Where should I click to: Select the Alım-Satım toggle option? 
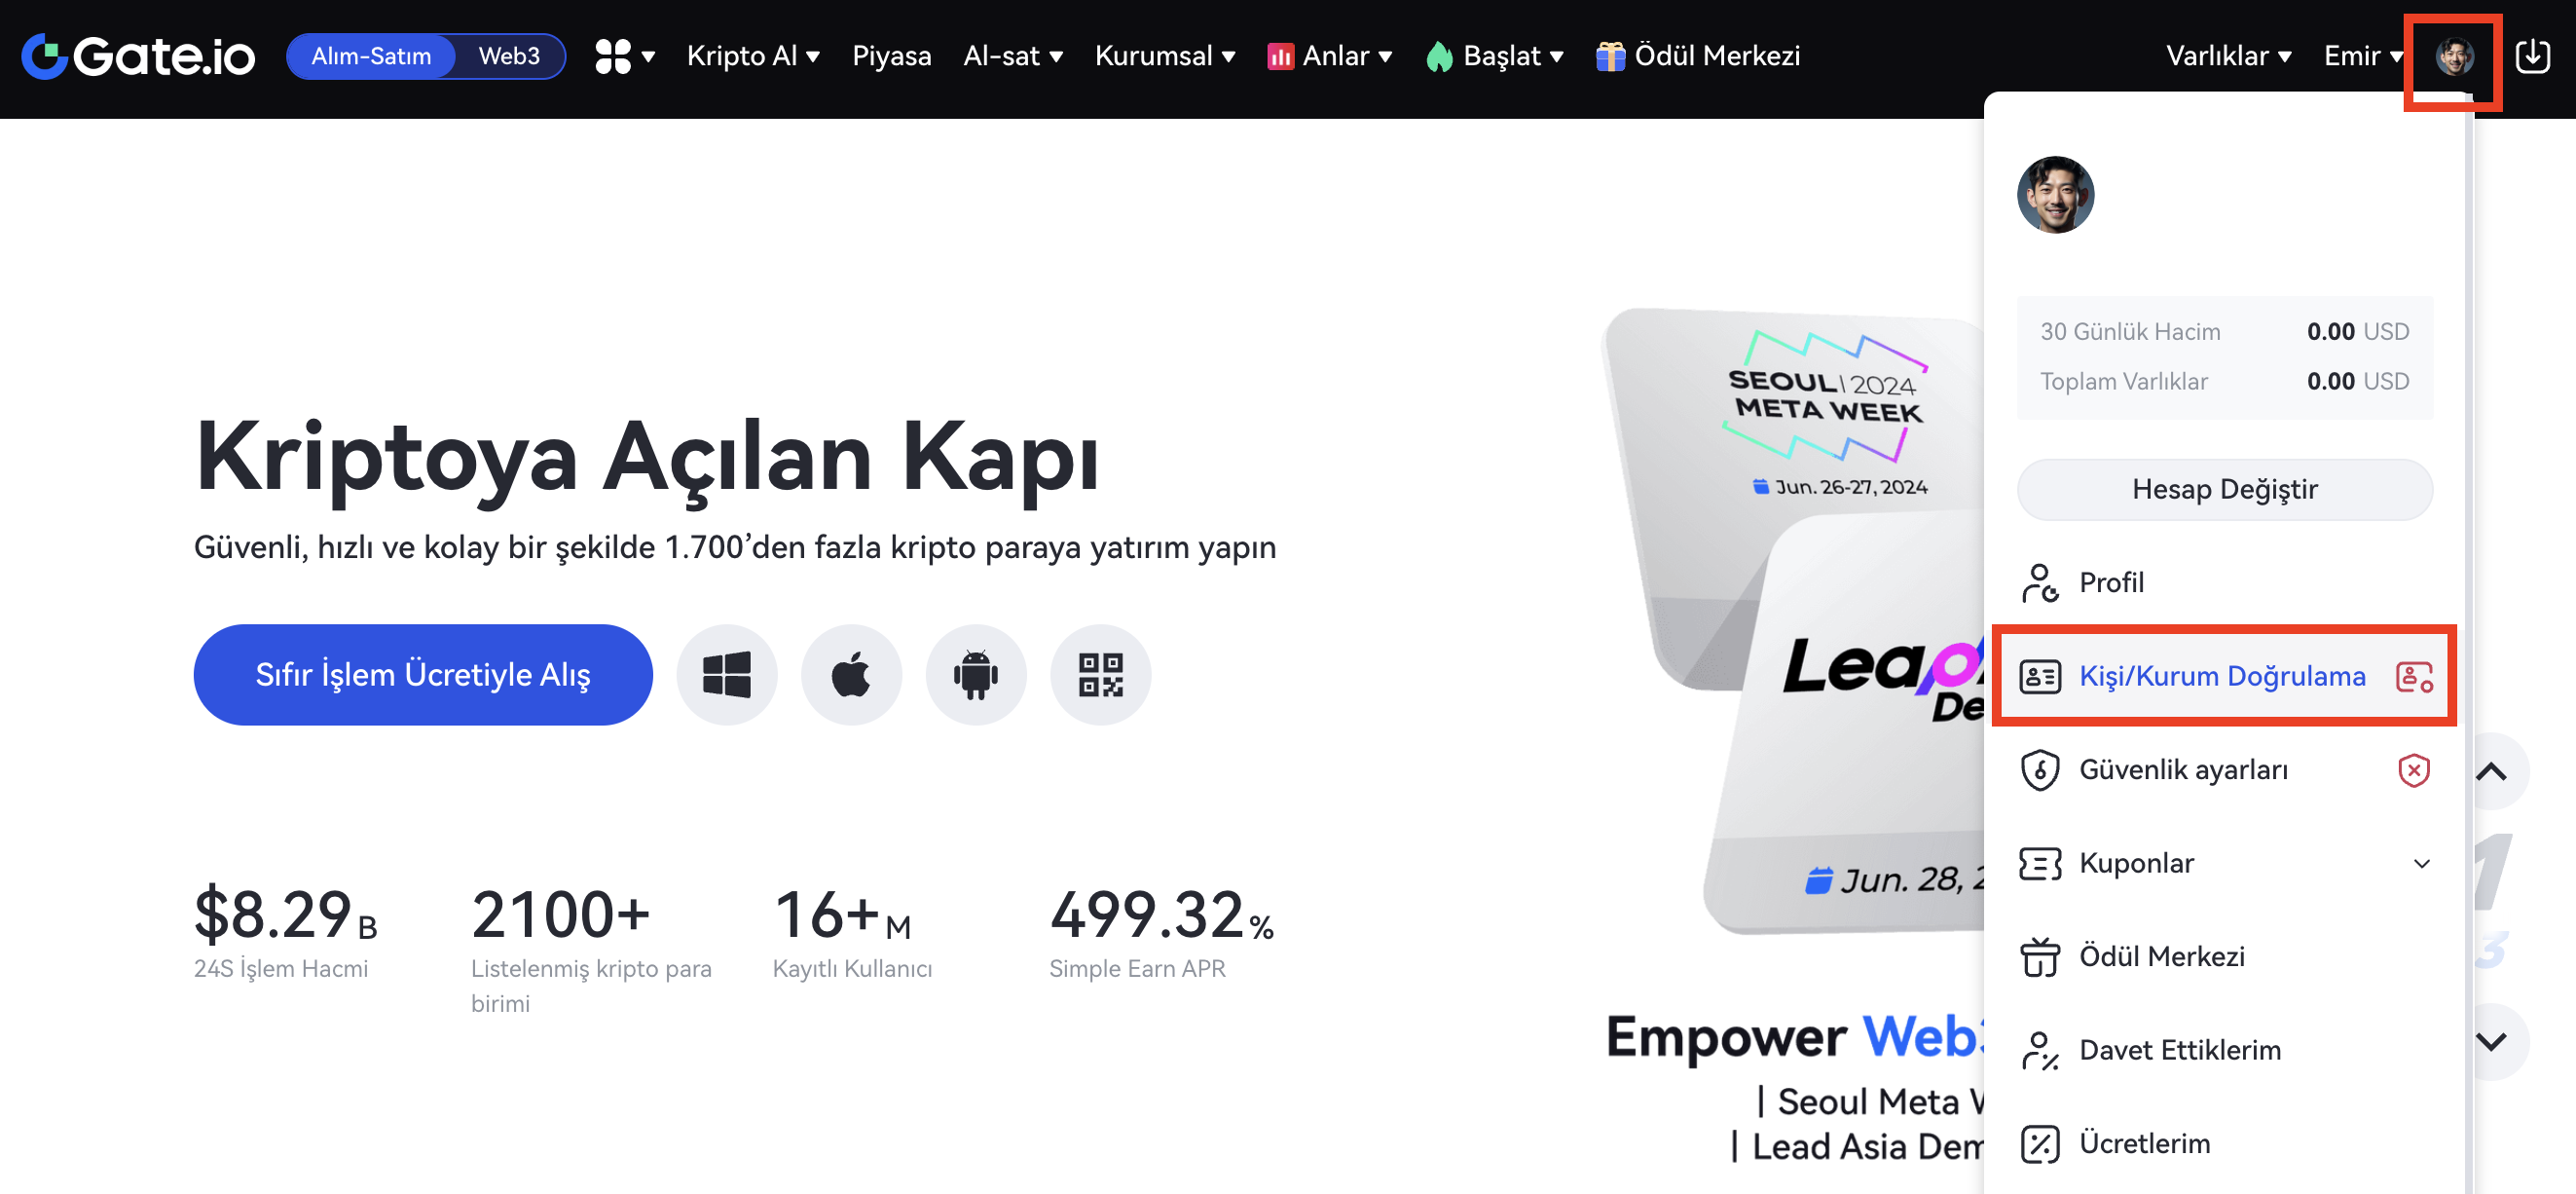click(x=371, y=56)
